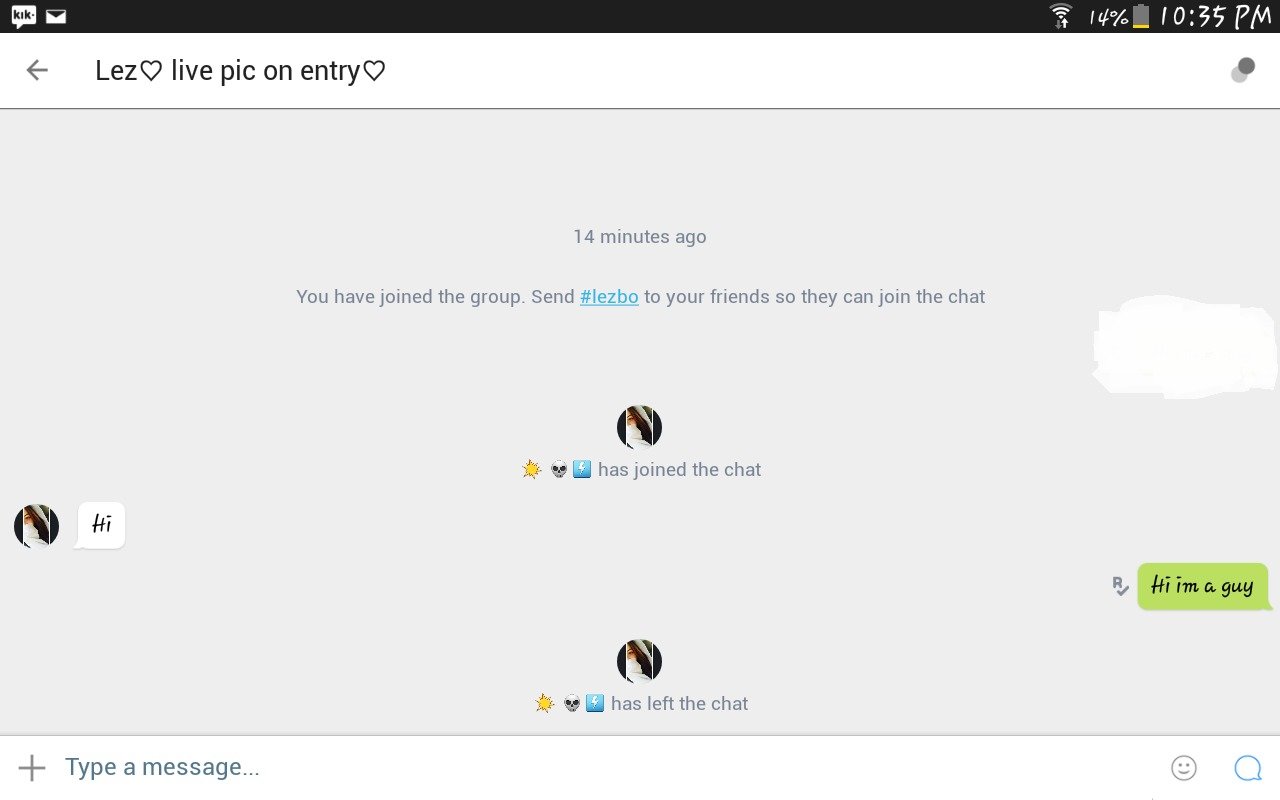Screen dimensions: 1280x800
Task: Open group info circles icon
Action: [x=1243, y=70]
